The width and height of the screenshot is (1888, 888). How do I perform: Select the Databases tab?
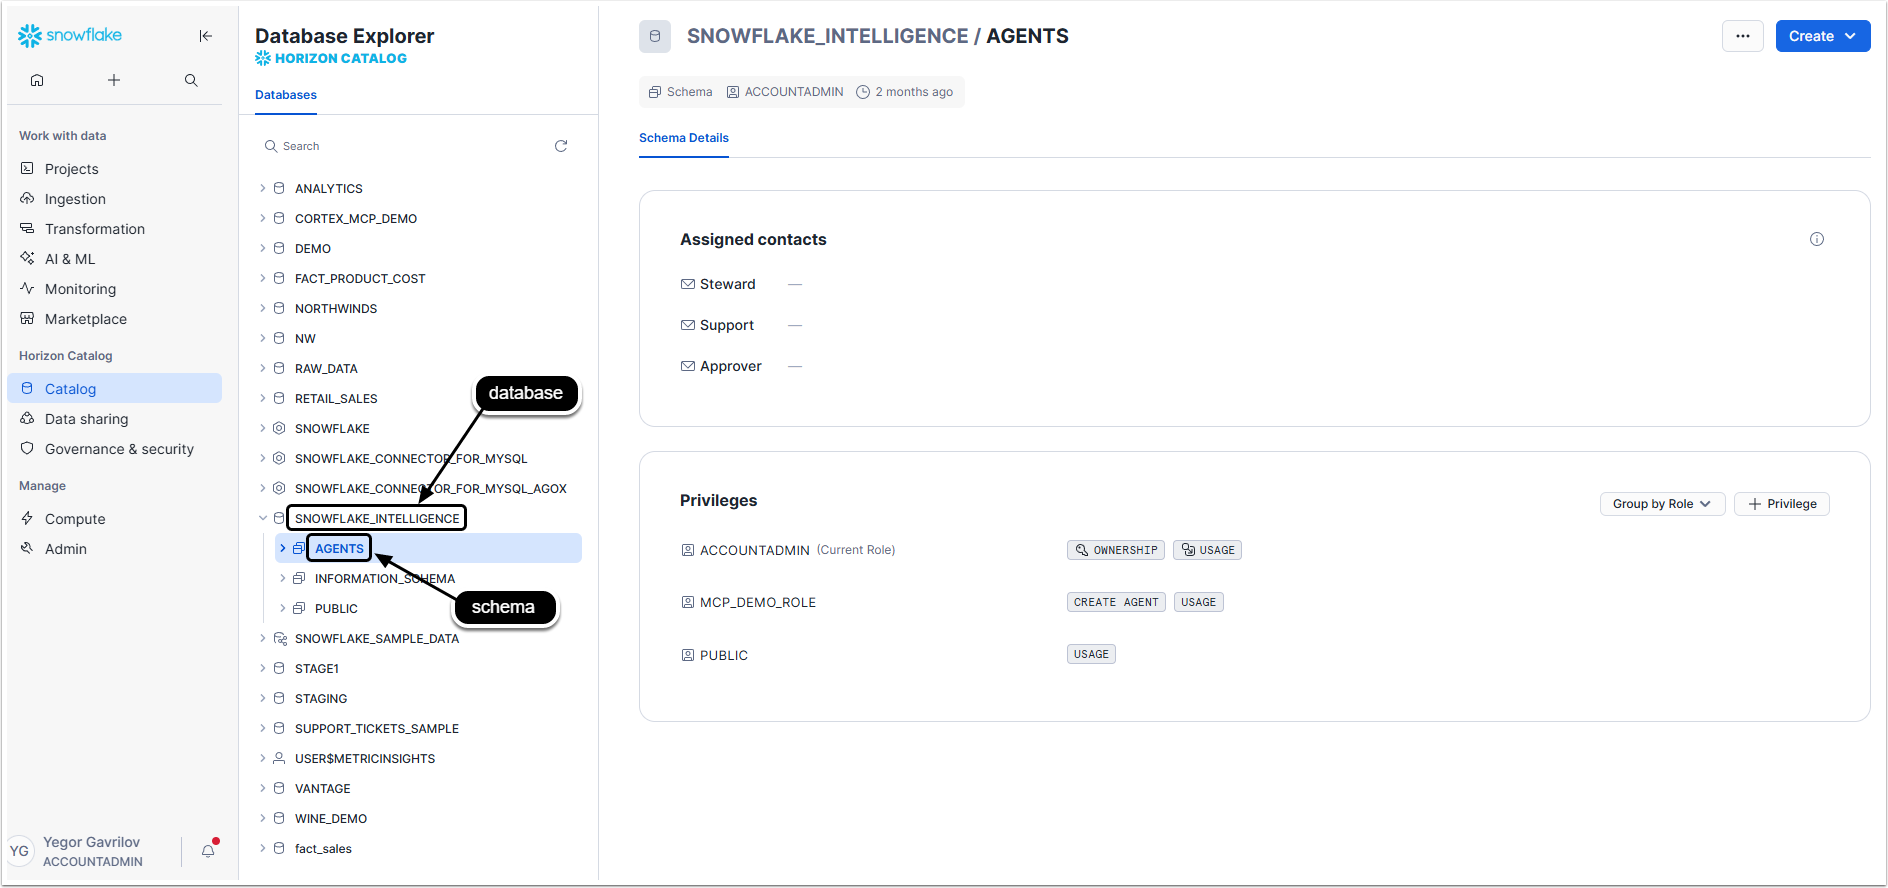point(286,95)
